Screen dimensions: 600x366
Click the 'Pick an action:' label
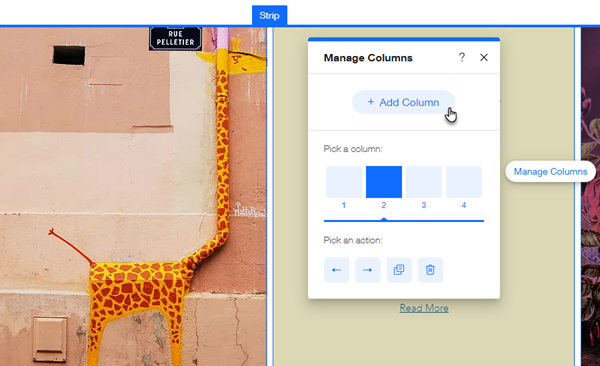click(x=353, y=240)
